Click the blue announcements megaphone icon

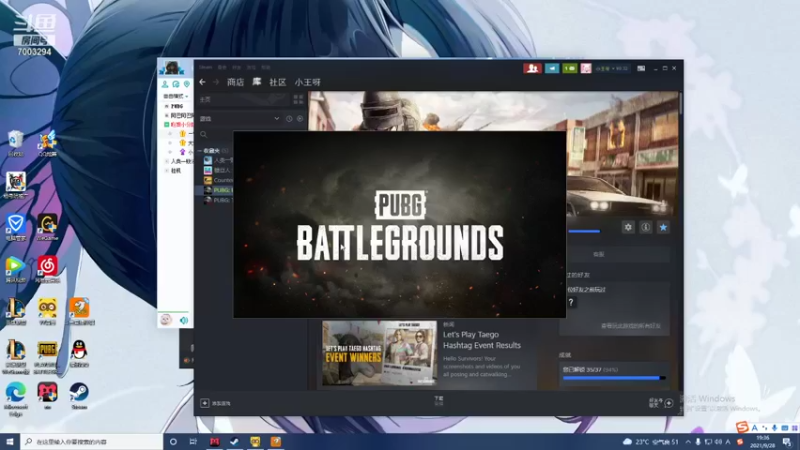click(552, 68)
